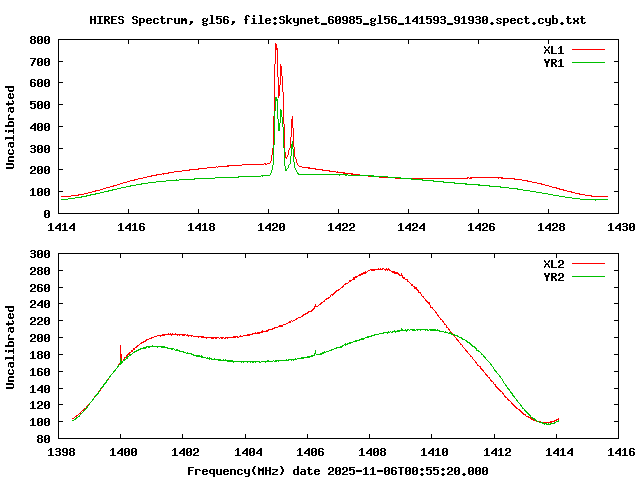Screen dimensions: 640x480
Task: Click the red line sample beside XL1
Action: click(589, 50)
